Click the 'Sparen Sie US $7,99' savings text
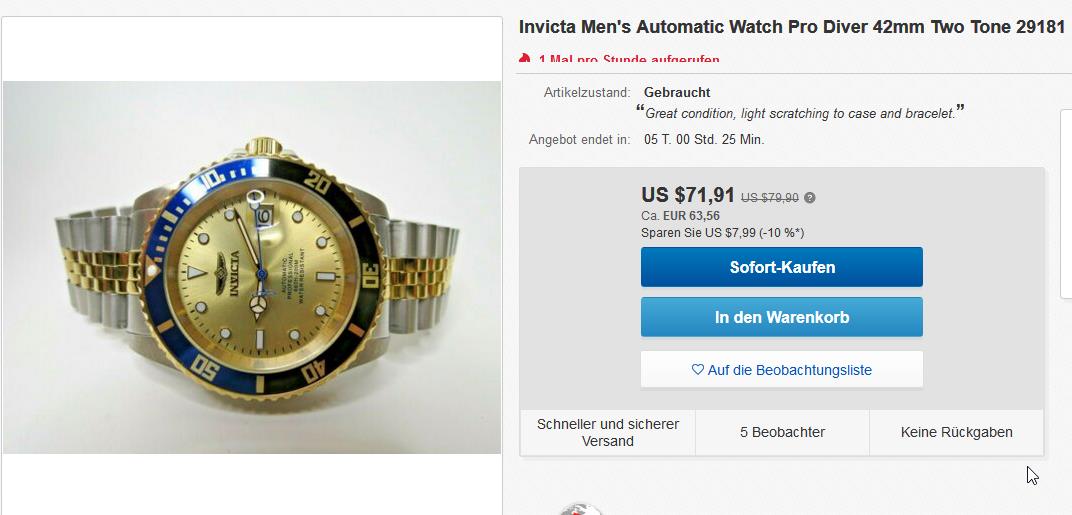1072x515 pixels. (723, 233)
